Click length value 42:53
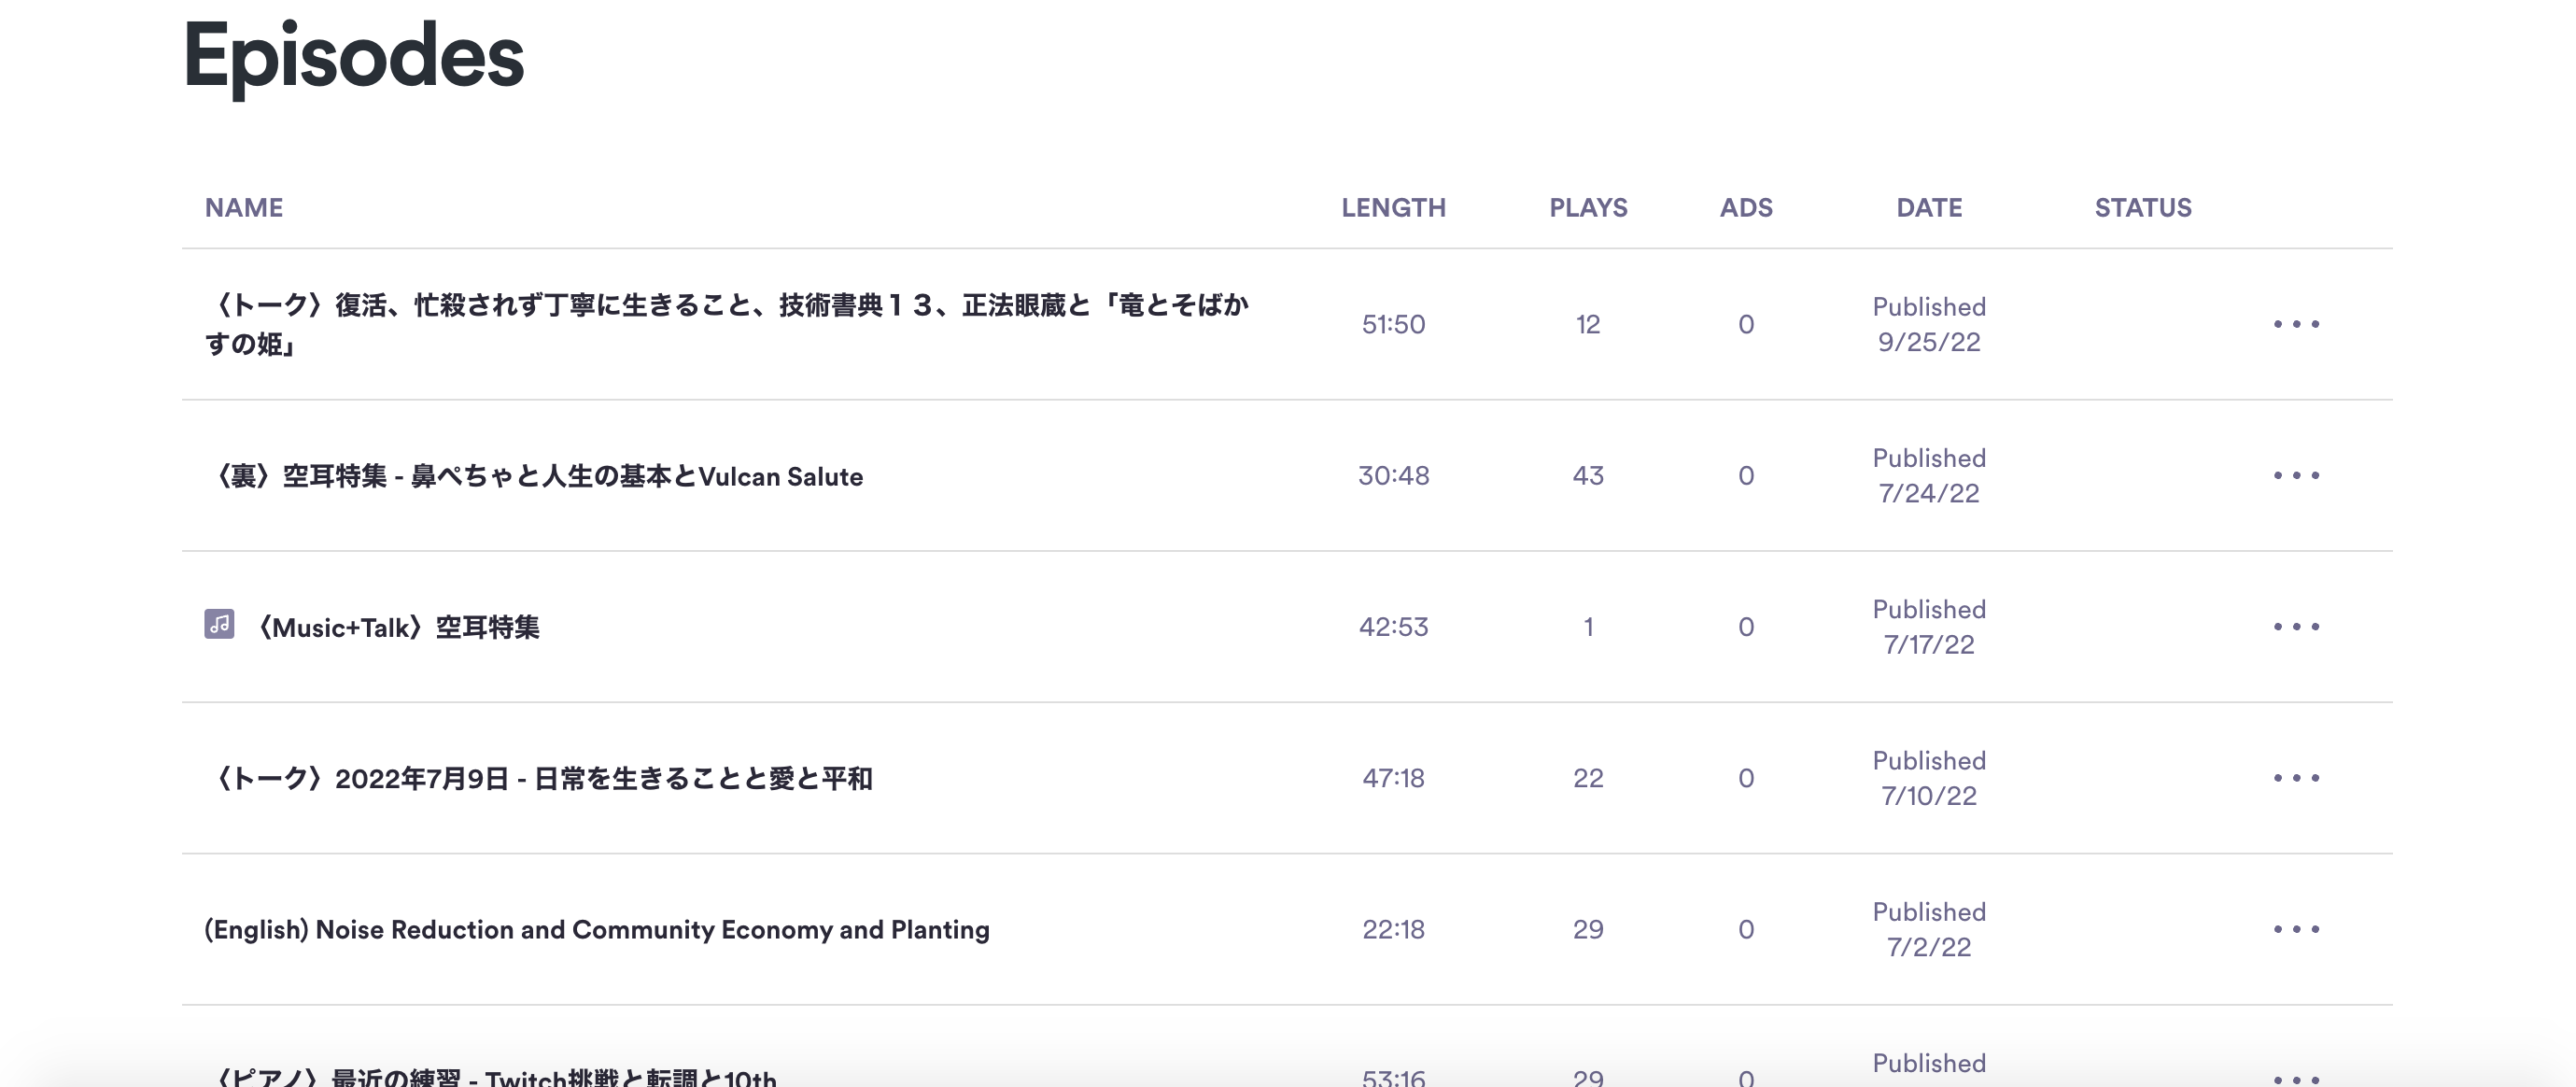This screenshot has height=1087, width=2576. (x=1393, y=626)
